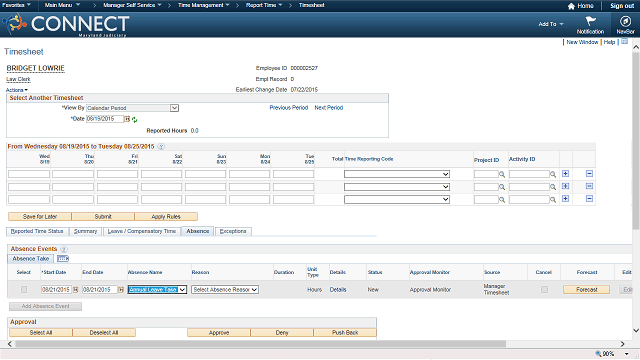This screenshot has width=640, height=360.
Task: Open the Select Absence Reason dropdown
Action: [225, 289]
